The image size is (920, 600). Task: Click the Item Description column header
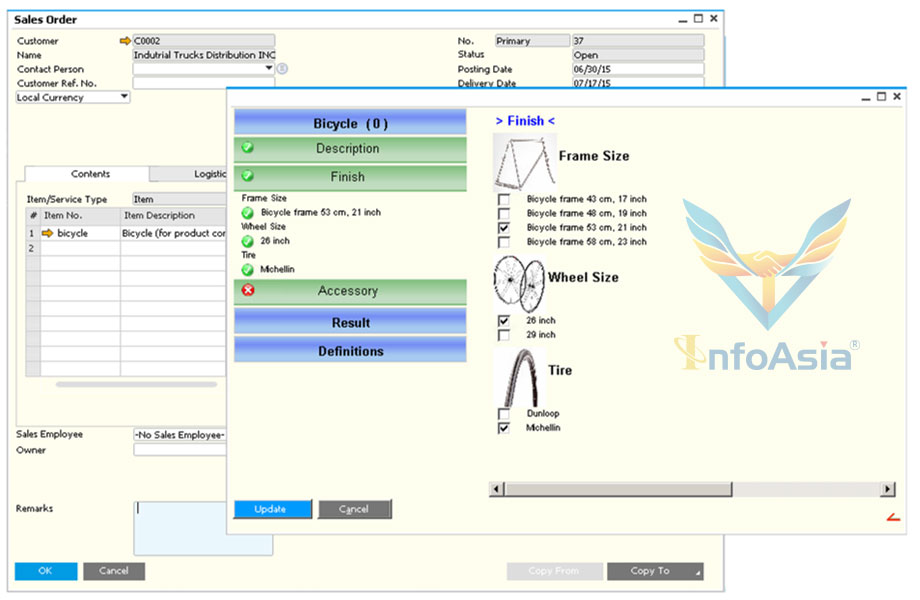173,215
